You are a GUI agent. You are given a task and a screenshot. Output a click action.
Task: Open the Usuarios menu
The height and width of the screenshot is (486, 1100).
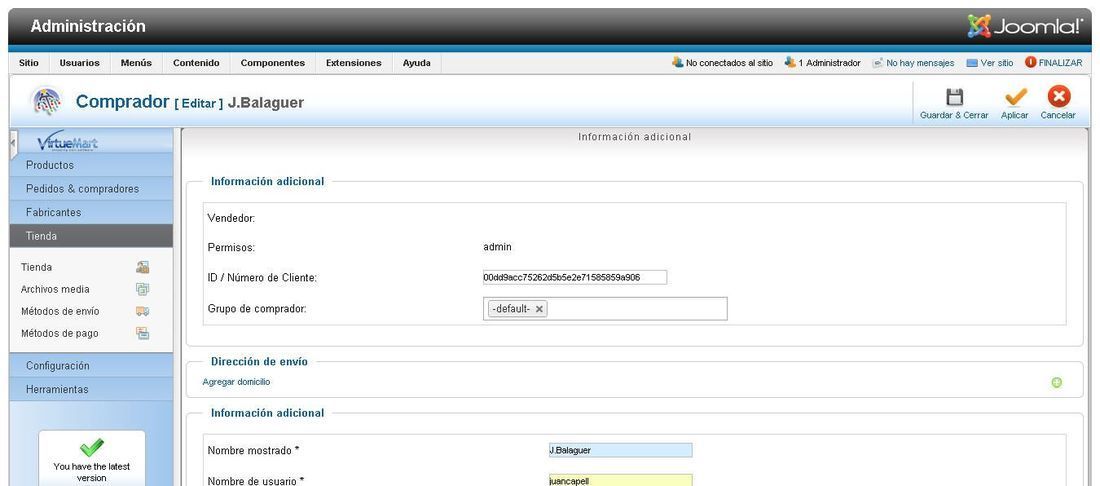79,62
